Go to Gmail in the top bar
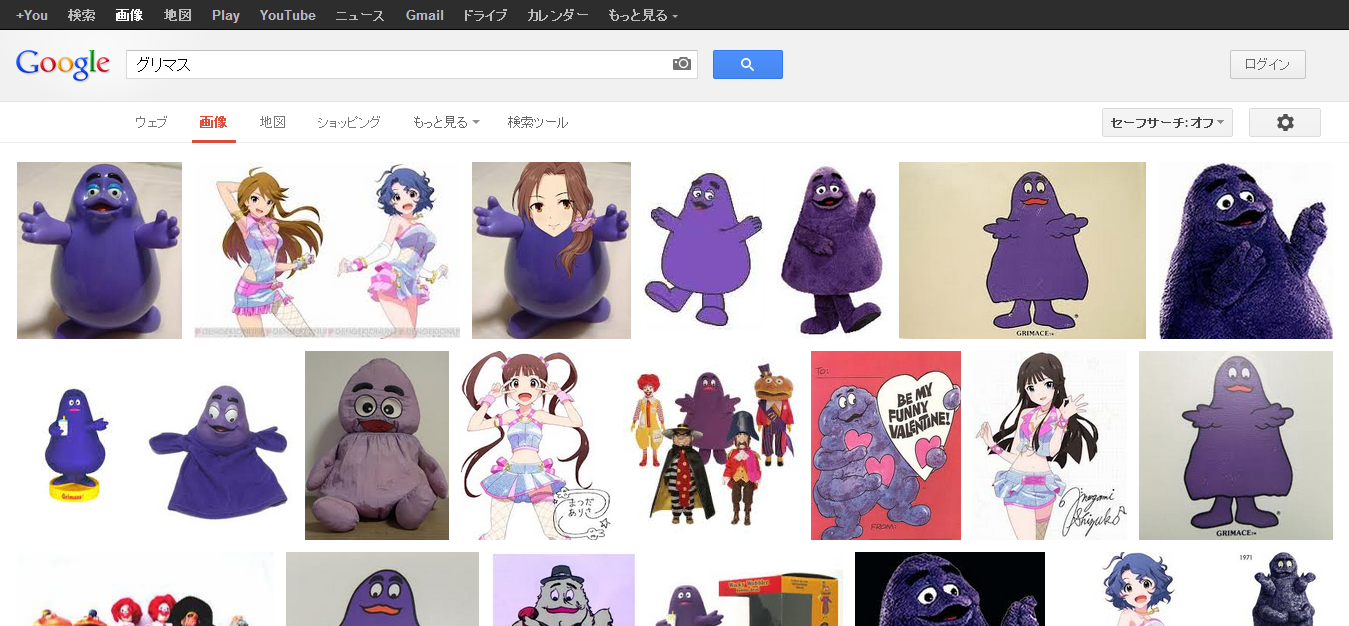The width and height of the screenshot is (1349, 626). pyautogui.click(x=424, y=15)
